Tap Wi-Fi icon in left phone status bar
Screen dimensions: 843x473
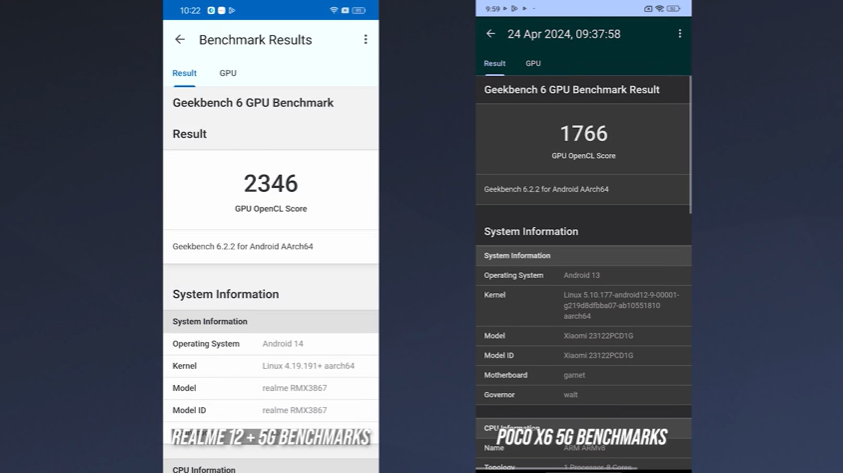pyautogui.click(x=334, y=10)
